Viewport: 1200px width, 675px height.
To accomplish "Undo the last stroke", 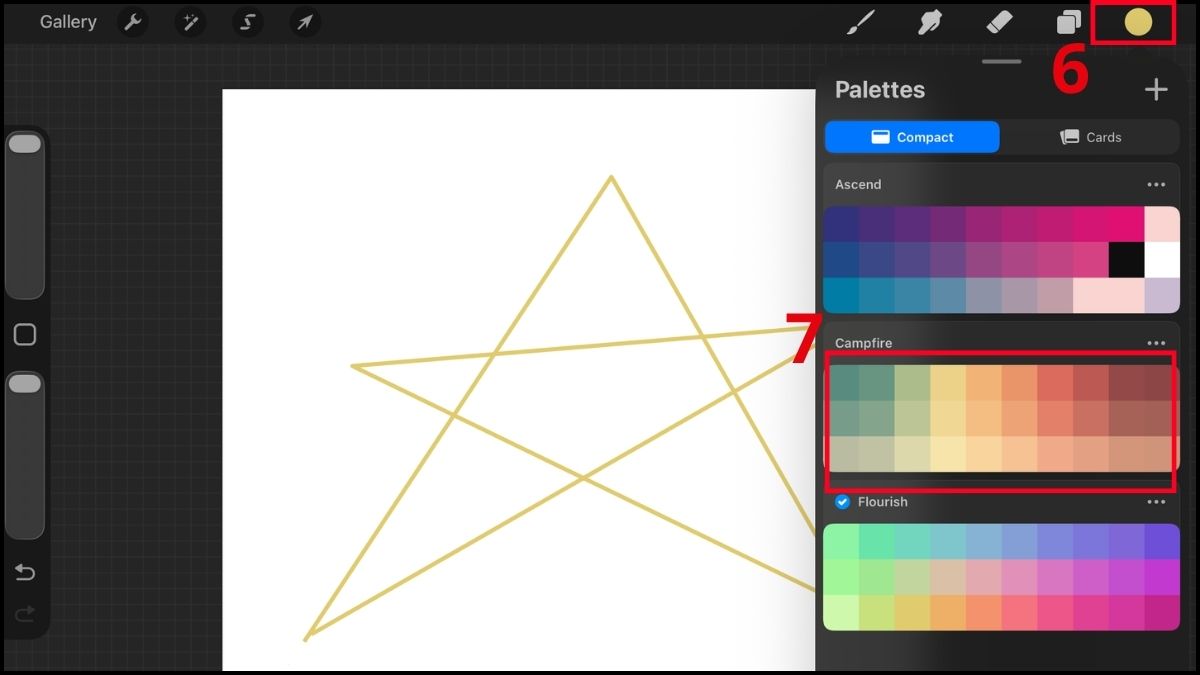I will coord(25,572).
